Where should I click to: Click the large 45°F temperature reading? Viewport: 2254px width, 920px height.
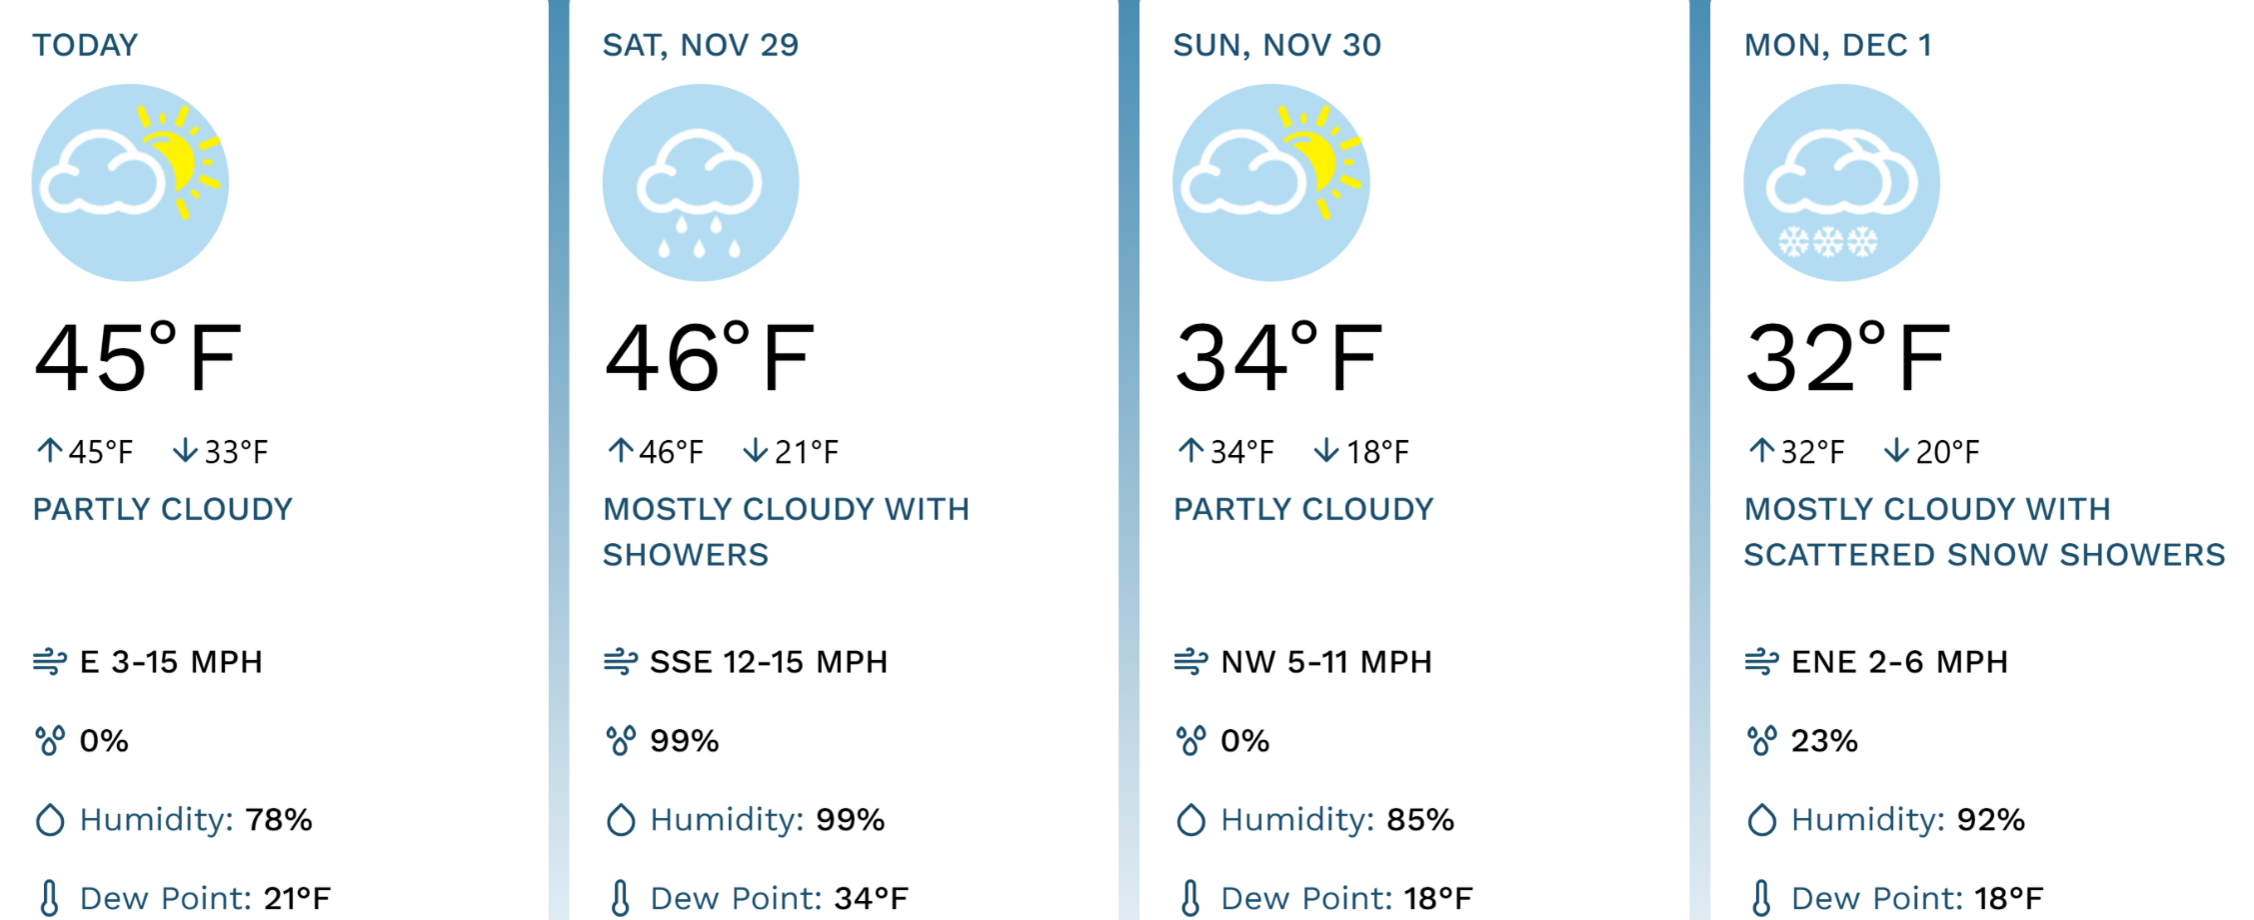click(x=138, y=358)
